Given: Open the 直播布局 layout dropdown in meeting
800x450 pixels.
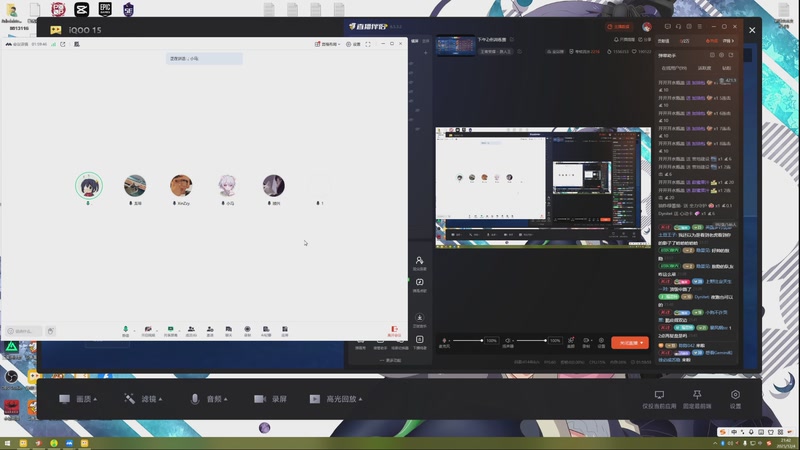Looking at the screenshot, I should pos(327,44).
